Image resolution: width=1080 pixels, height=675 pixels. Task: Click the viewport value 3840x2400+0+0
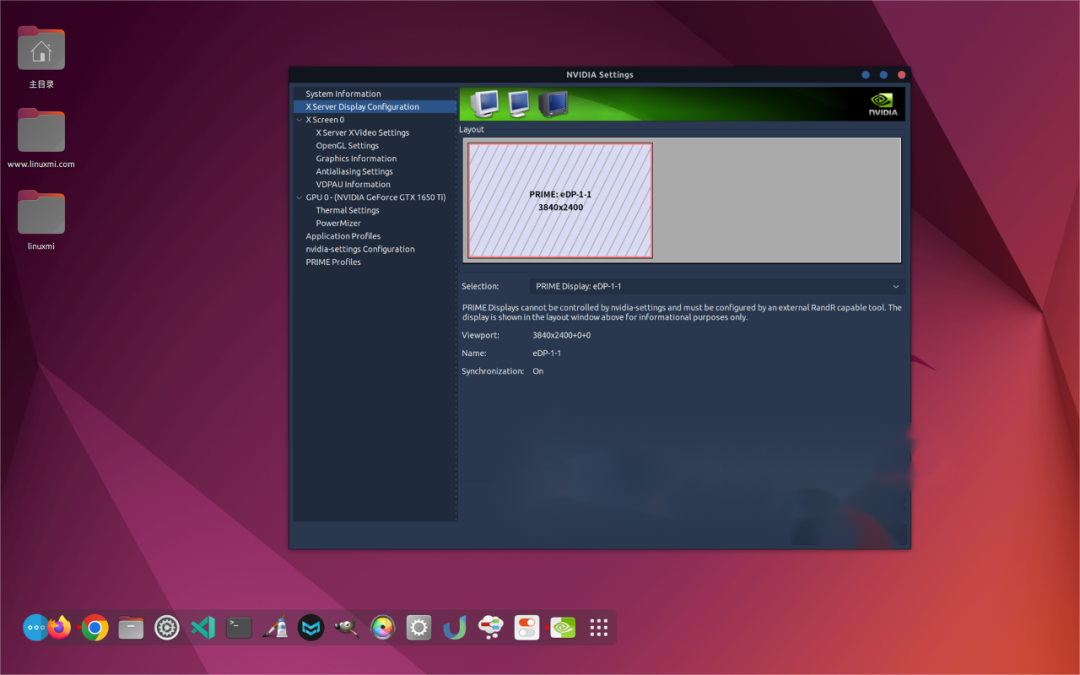pyautogui.click(x=561, y=335)
